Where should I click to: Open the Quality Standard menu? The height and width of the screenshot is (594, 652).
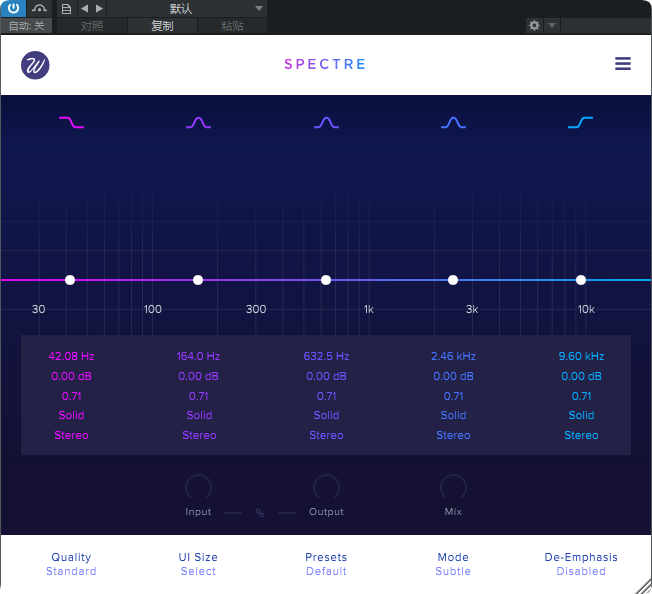coord(71,564)
